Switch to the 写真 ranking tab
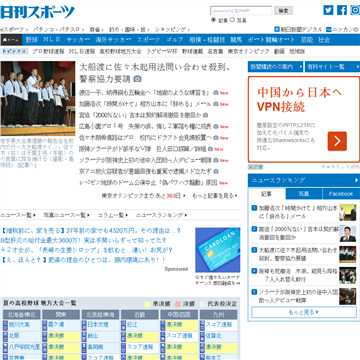Viewport: 360px width, 360px height. point(304,194)
